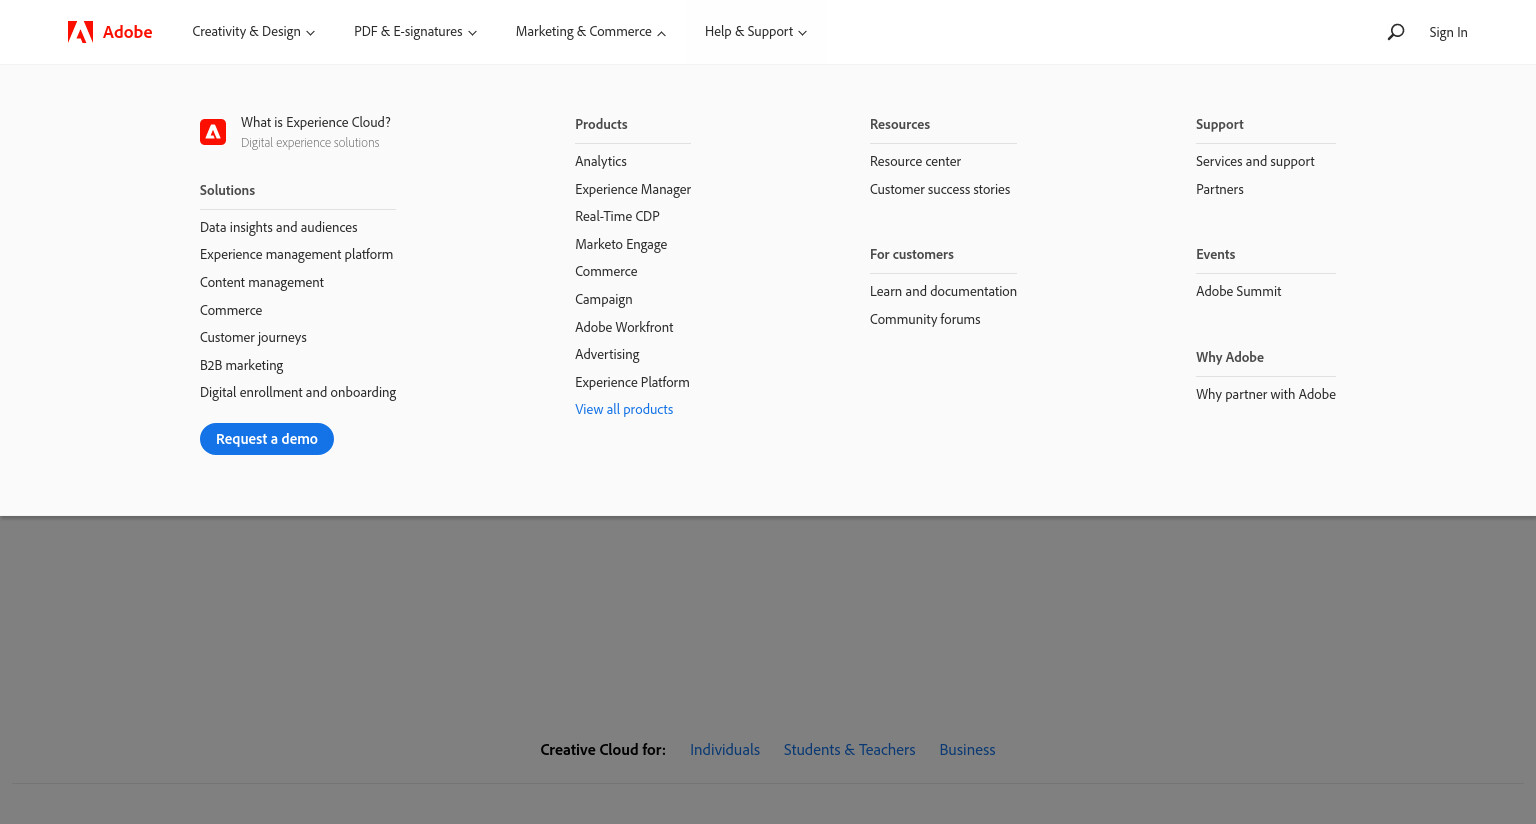Click Digital experience solutions subtitle
Image resolution: width=1536 pixels, height=824 pixels.
click(x=310, y=143)
